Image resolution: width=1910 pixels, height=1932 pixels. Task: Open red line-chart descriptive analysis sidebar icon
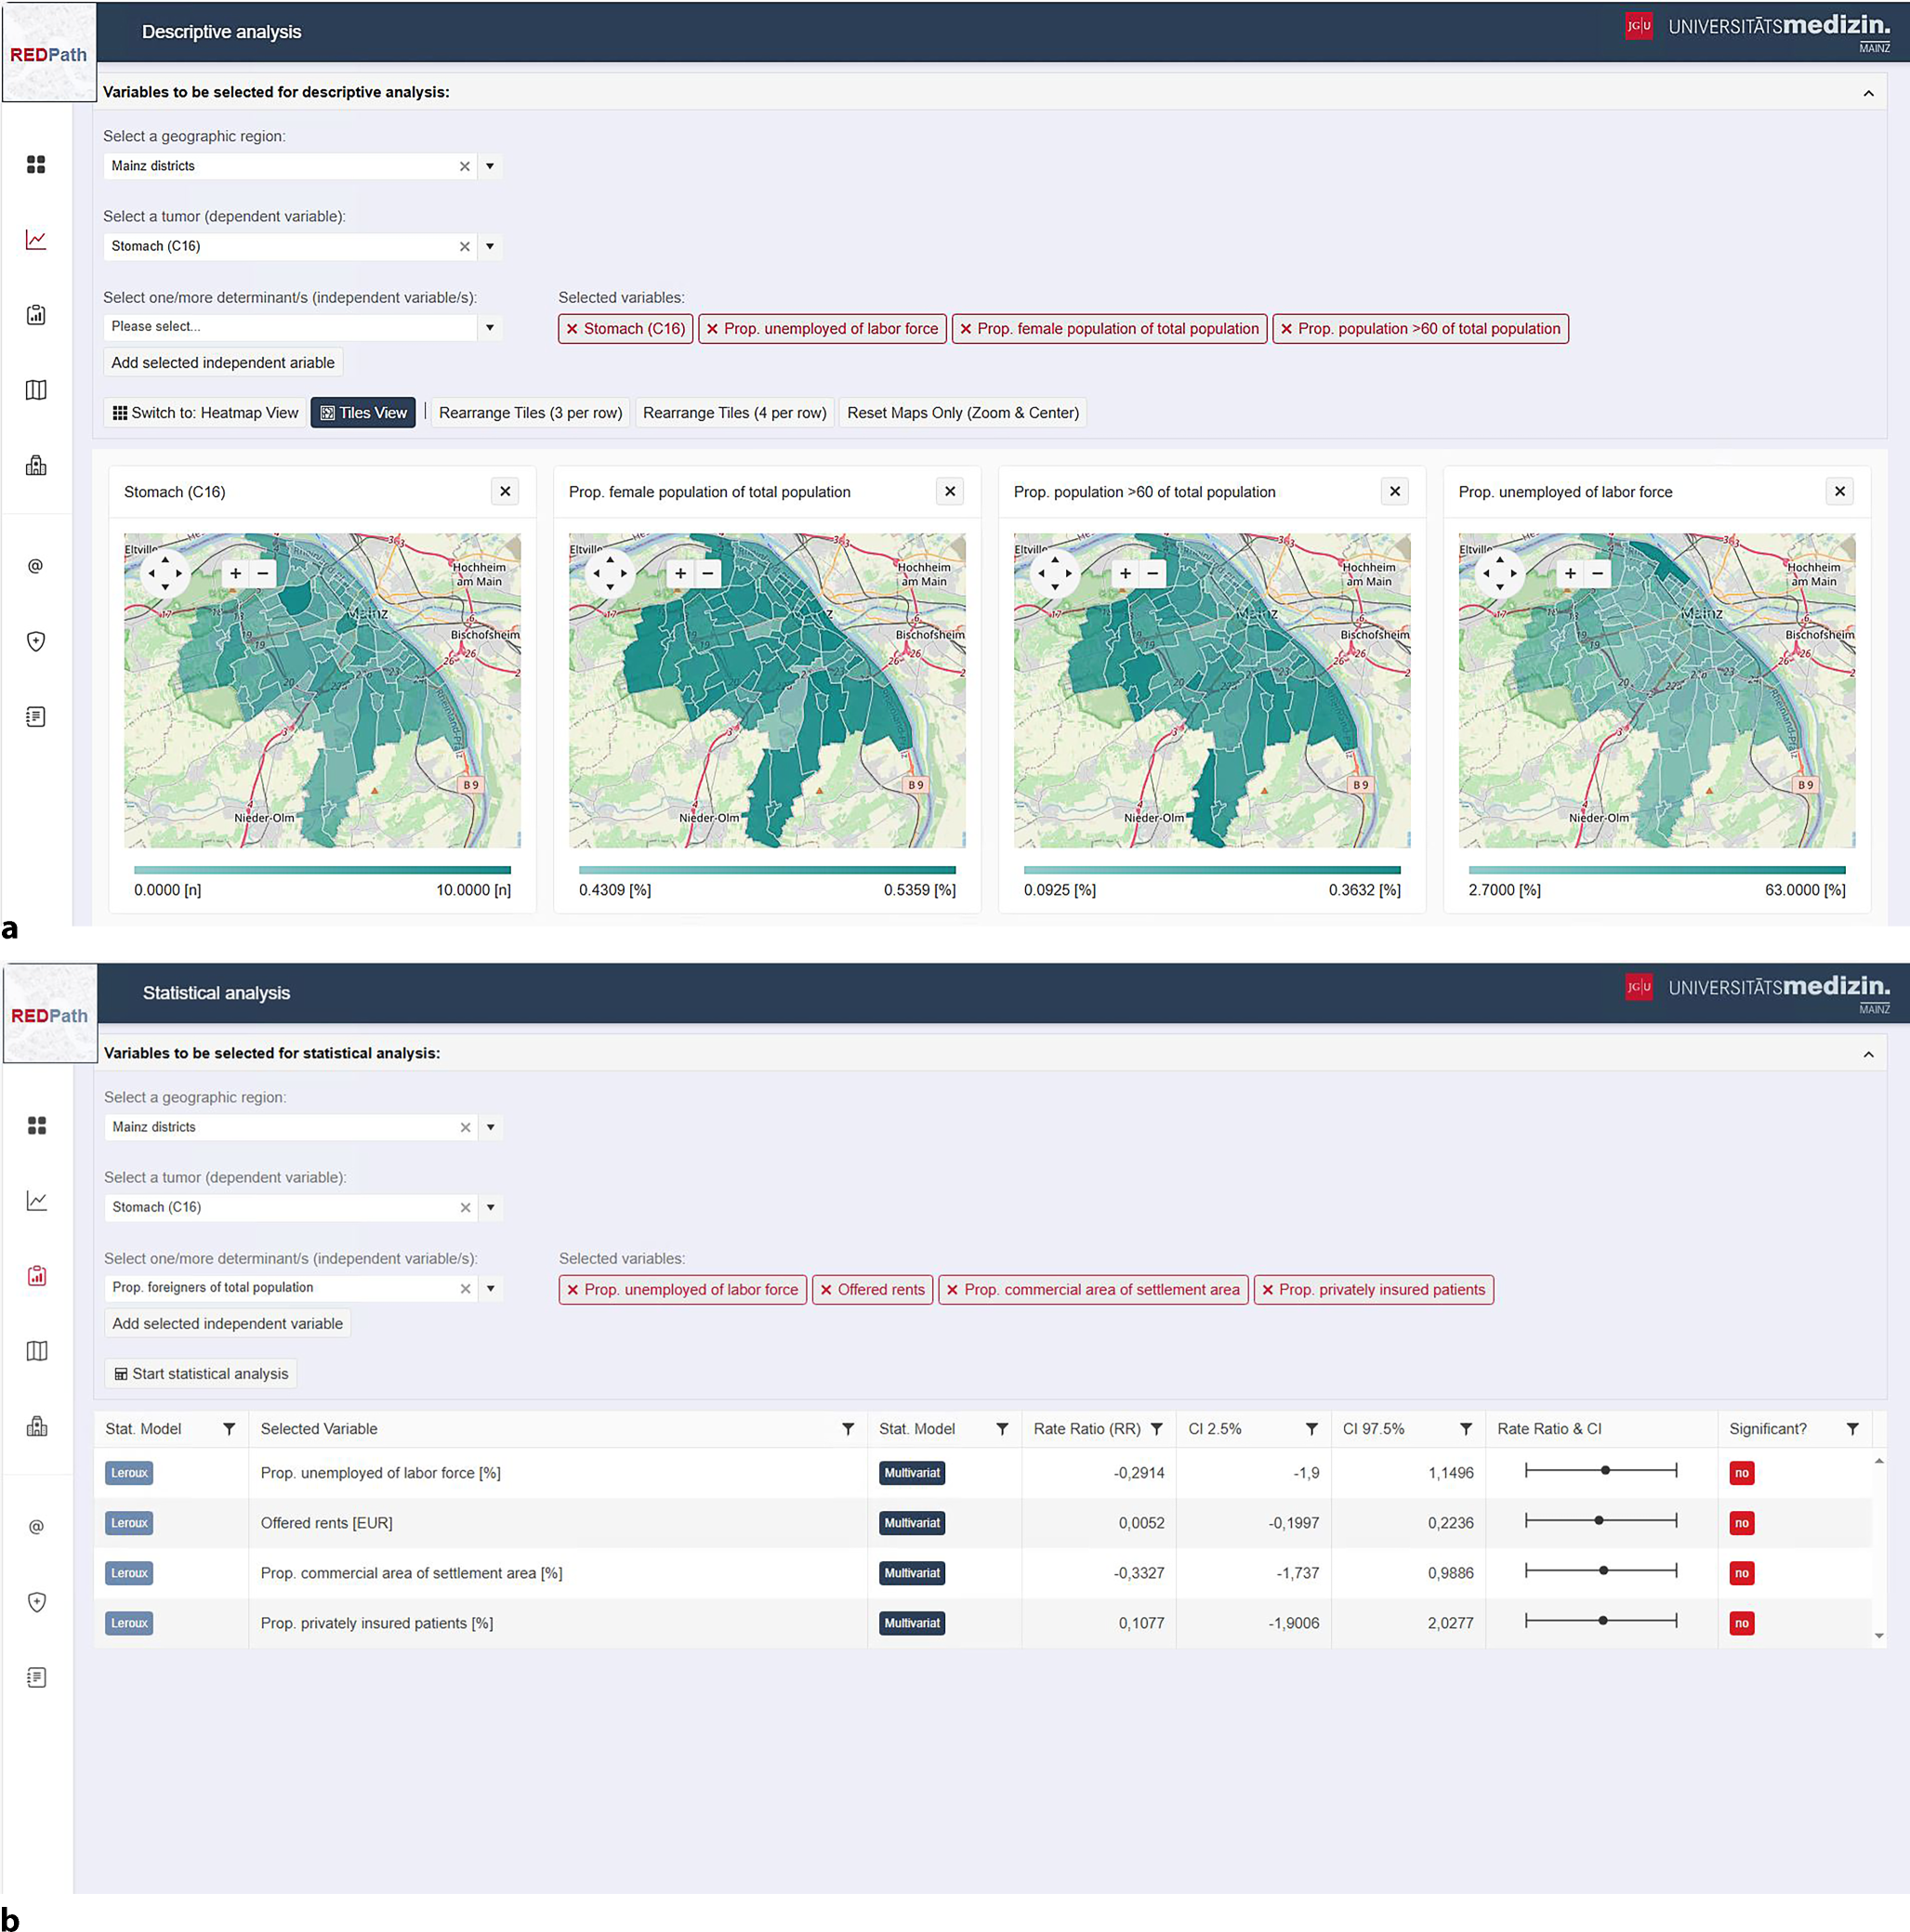pos(36,240)
